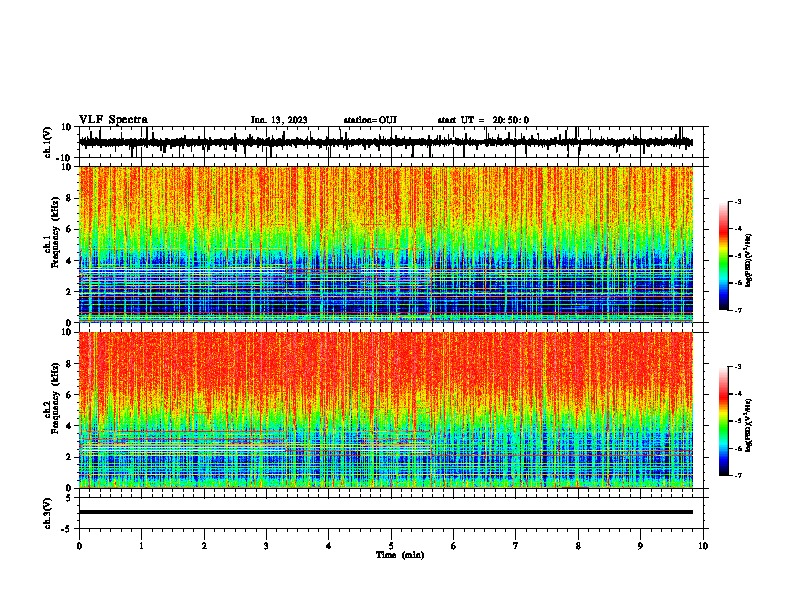Click the ch.2 frequency spectrogram panel

click(x=385, y=410)
